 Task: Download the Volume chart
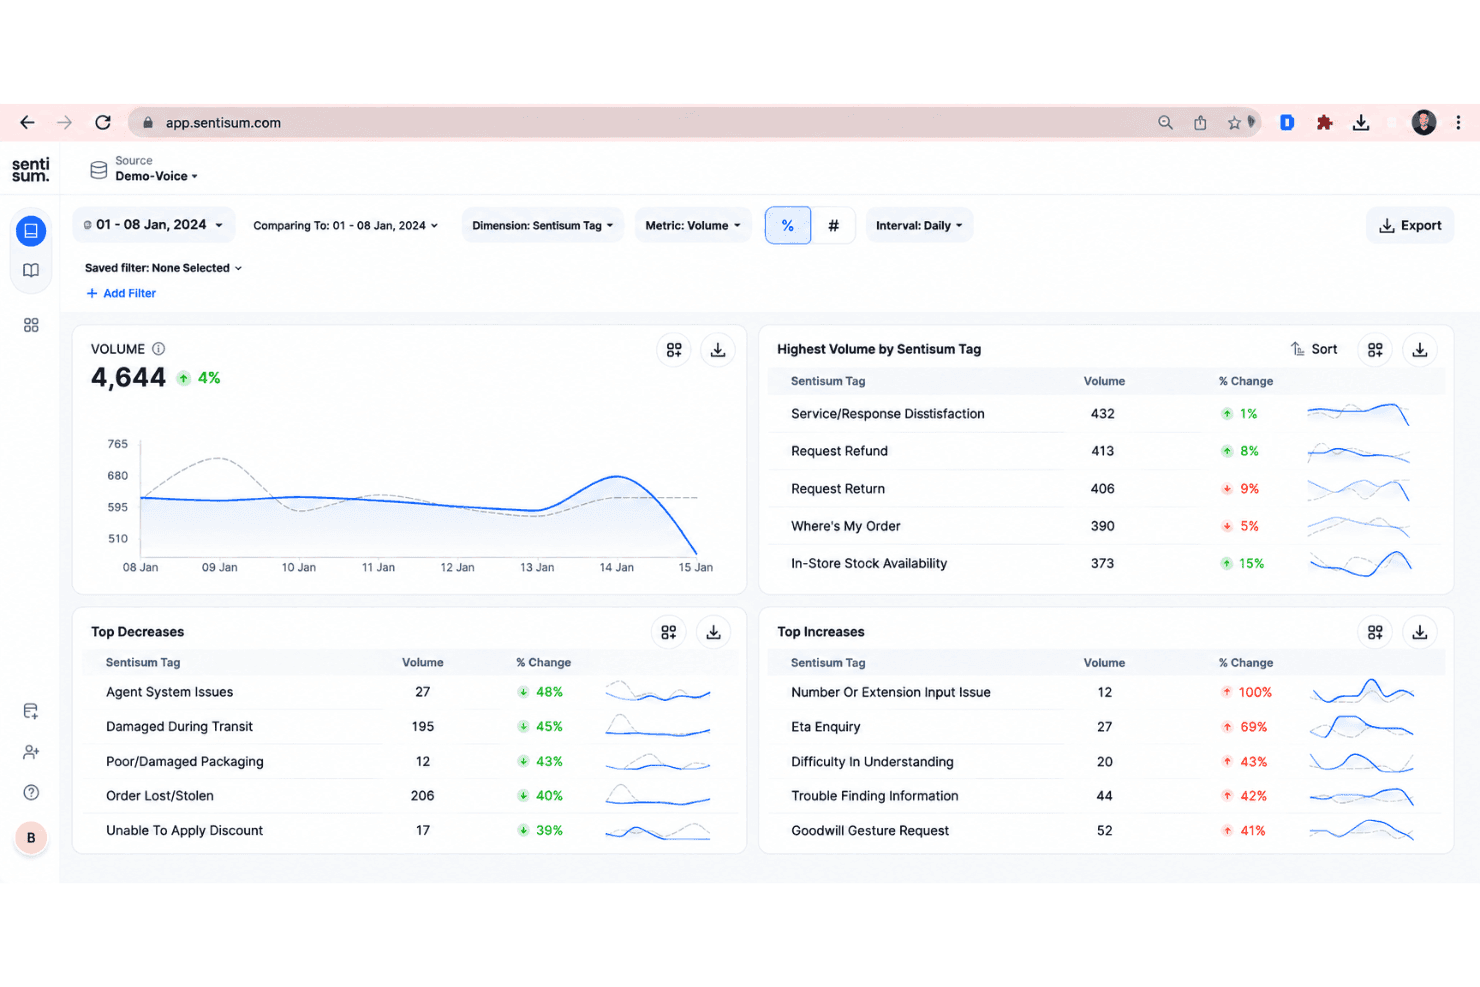[718, 350]
